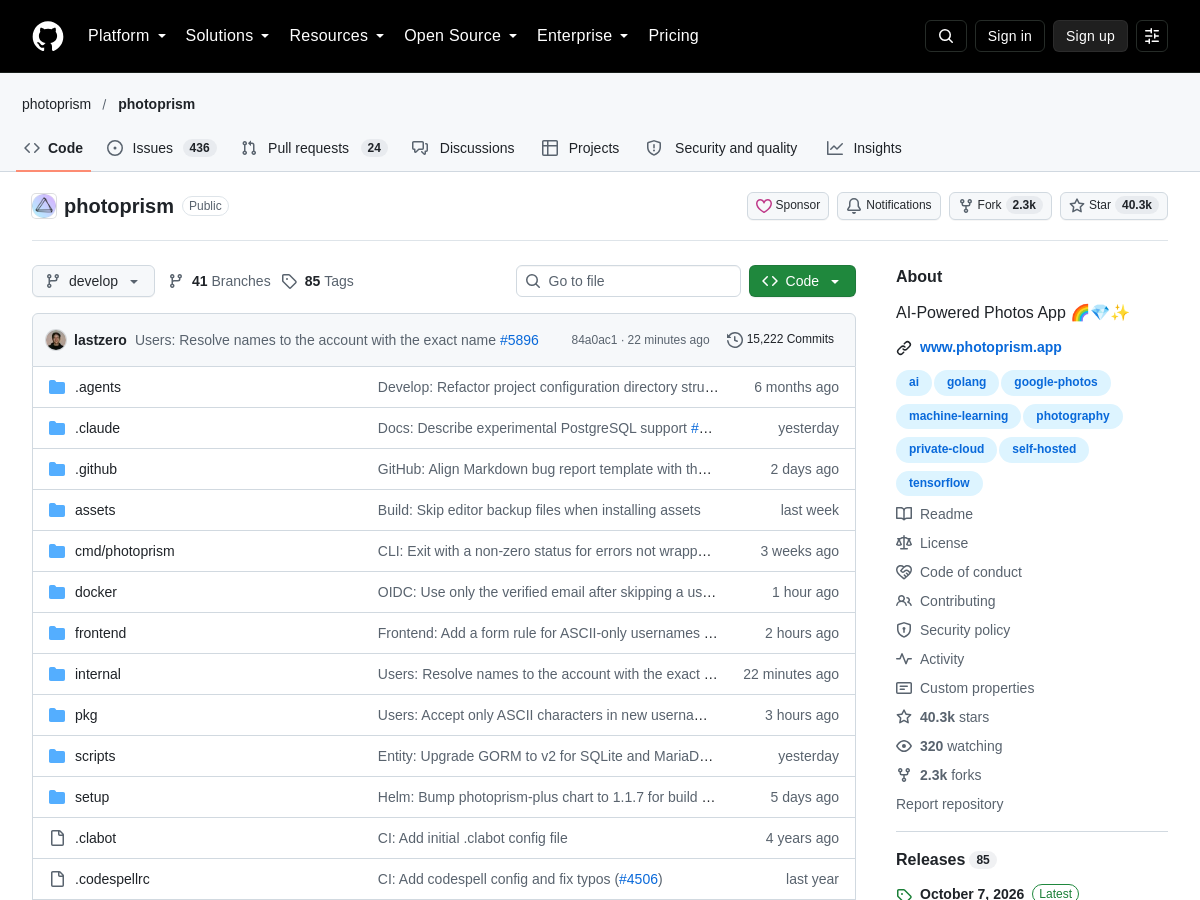Open the Pricing link in header

(x=673, y=36)
